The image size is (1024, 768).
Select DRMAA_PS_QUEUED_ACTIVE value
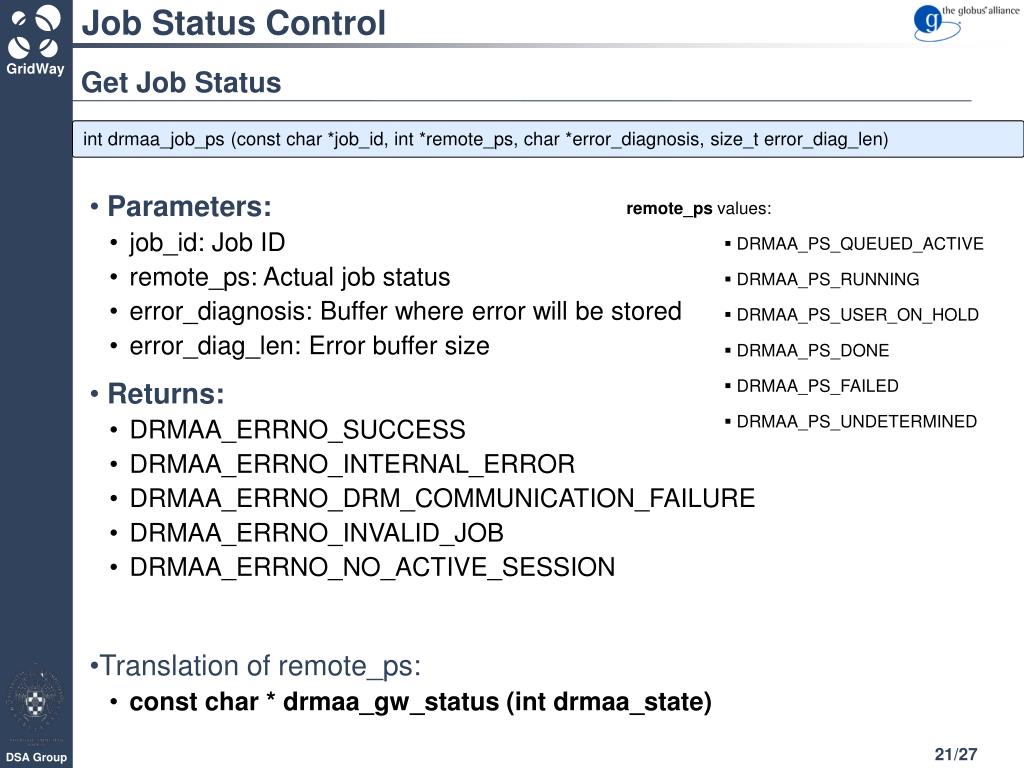click(859, 244)
